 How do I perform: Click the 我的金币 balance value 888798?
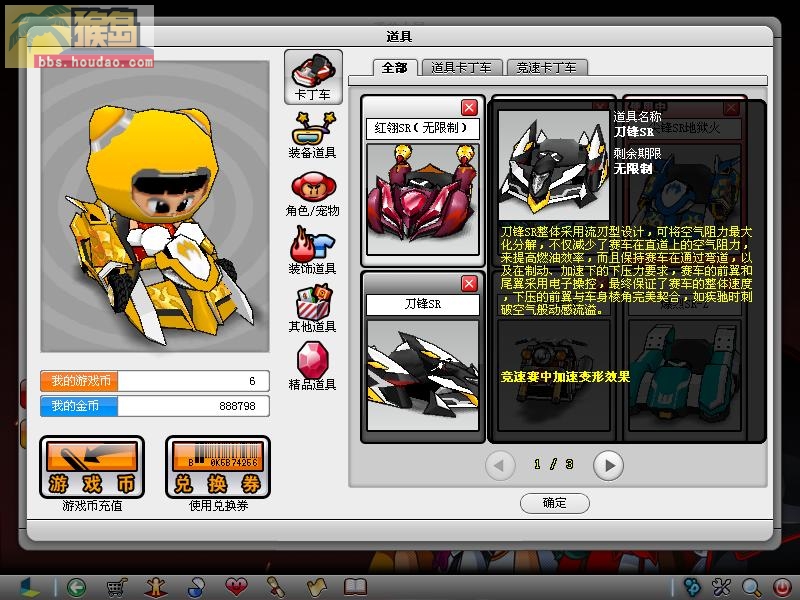click(x=237, y=406)
